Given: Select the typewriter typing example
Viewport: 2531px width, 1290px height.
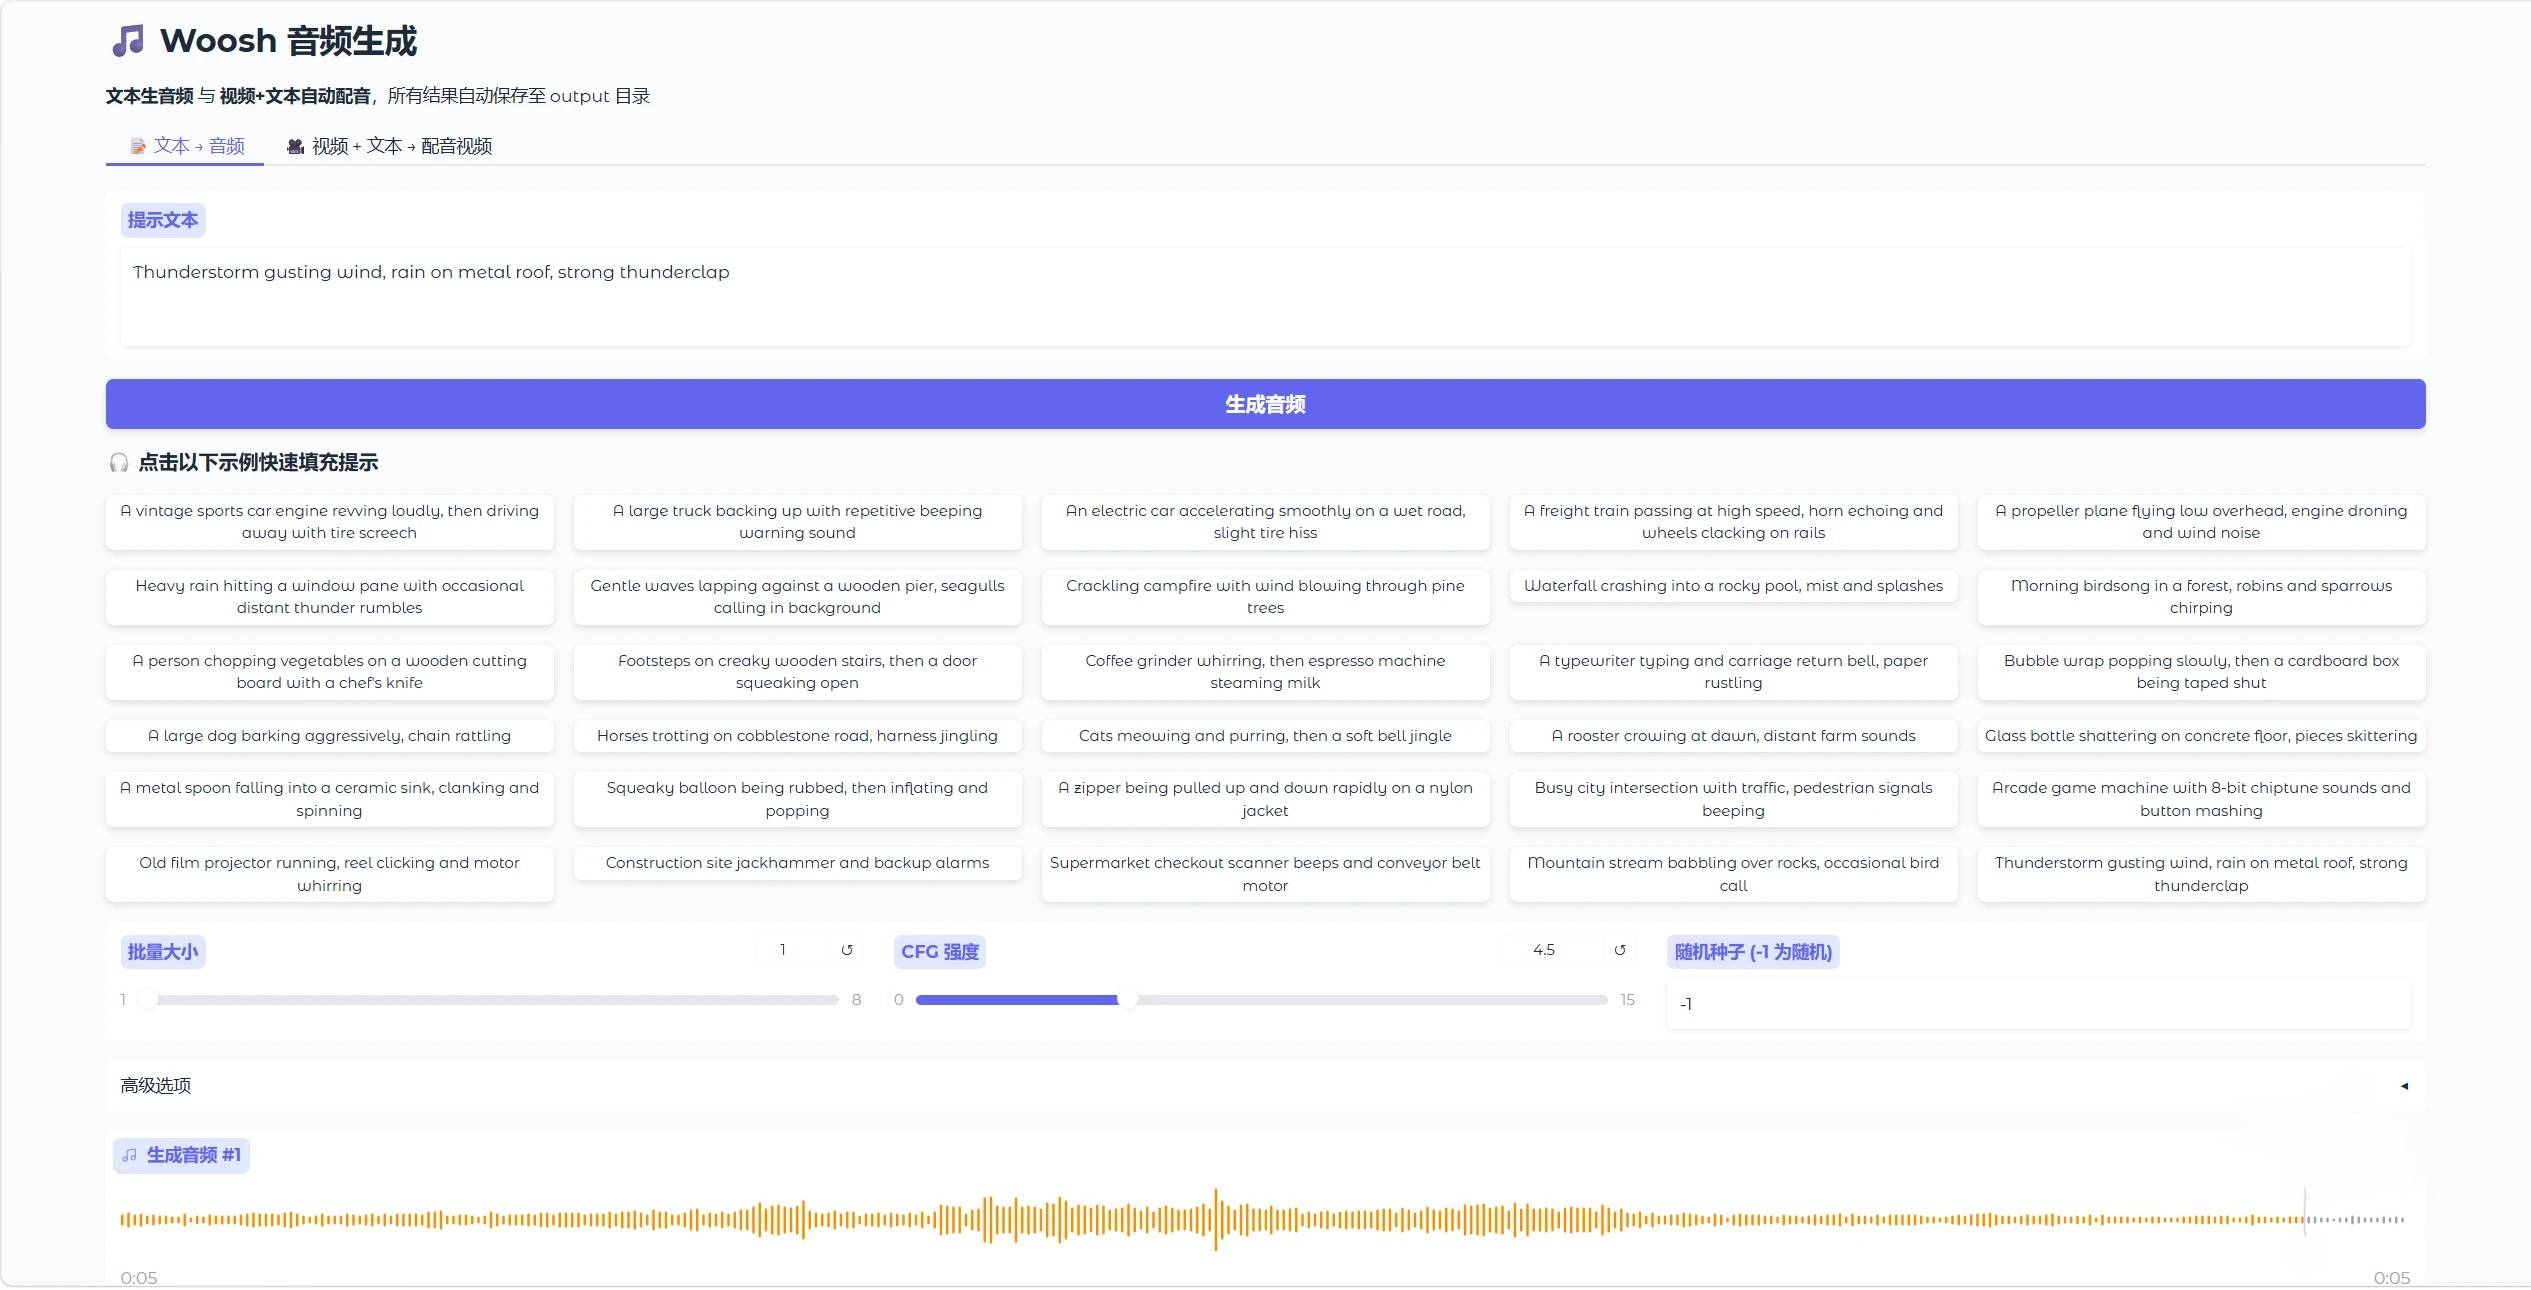Looking at the screenshot, I should pos(1733,672).
